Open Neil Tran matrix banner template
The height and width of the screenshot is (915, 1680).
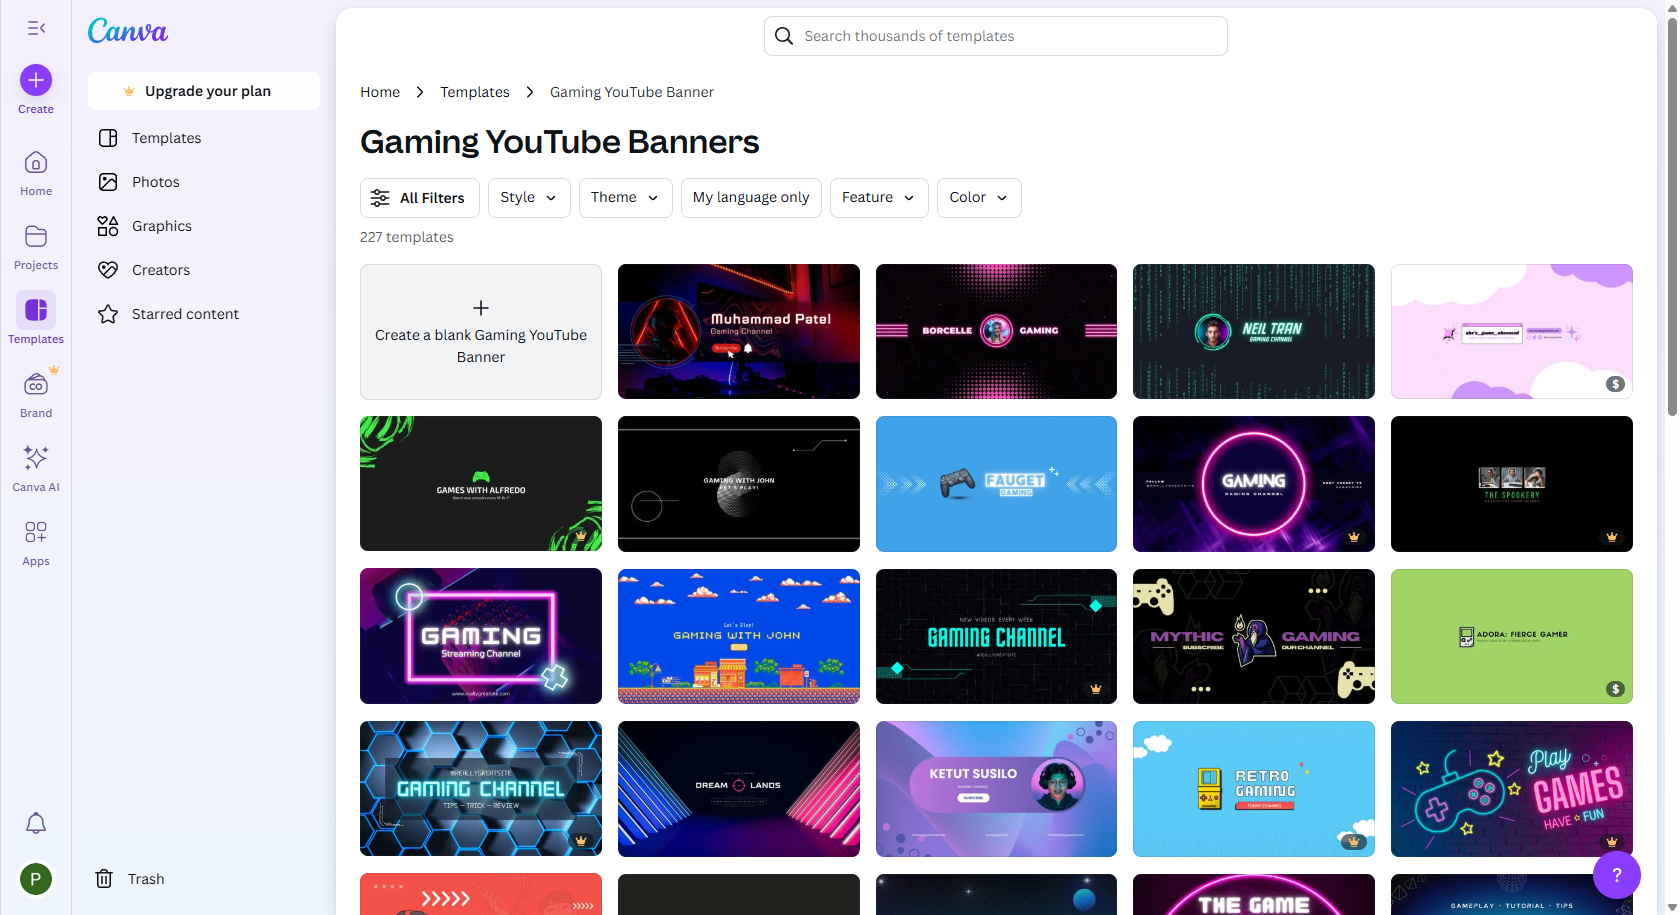[1254, 332]
